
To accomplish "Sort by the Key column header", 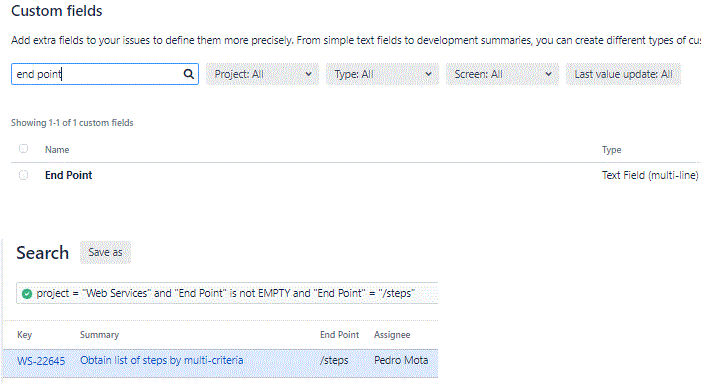I will [x=25, y=335].
